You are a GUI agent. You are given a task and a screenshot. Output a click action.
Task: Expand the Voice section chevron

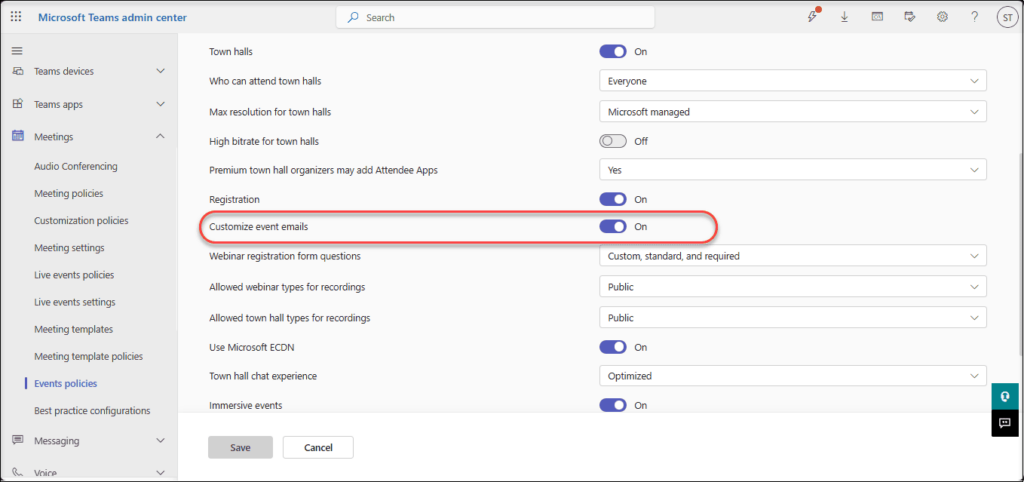click(x=161, y=473)
